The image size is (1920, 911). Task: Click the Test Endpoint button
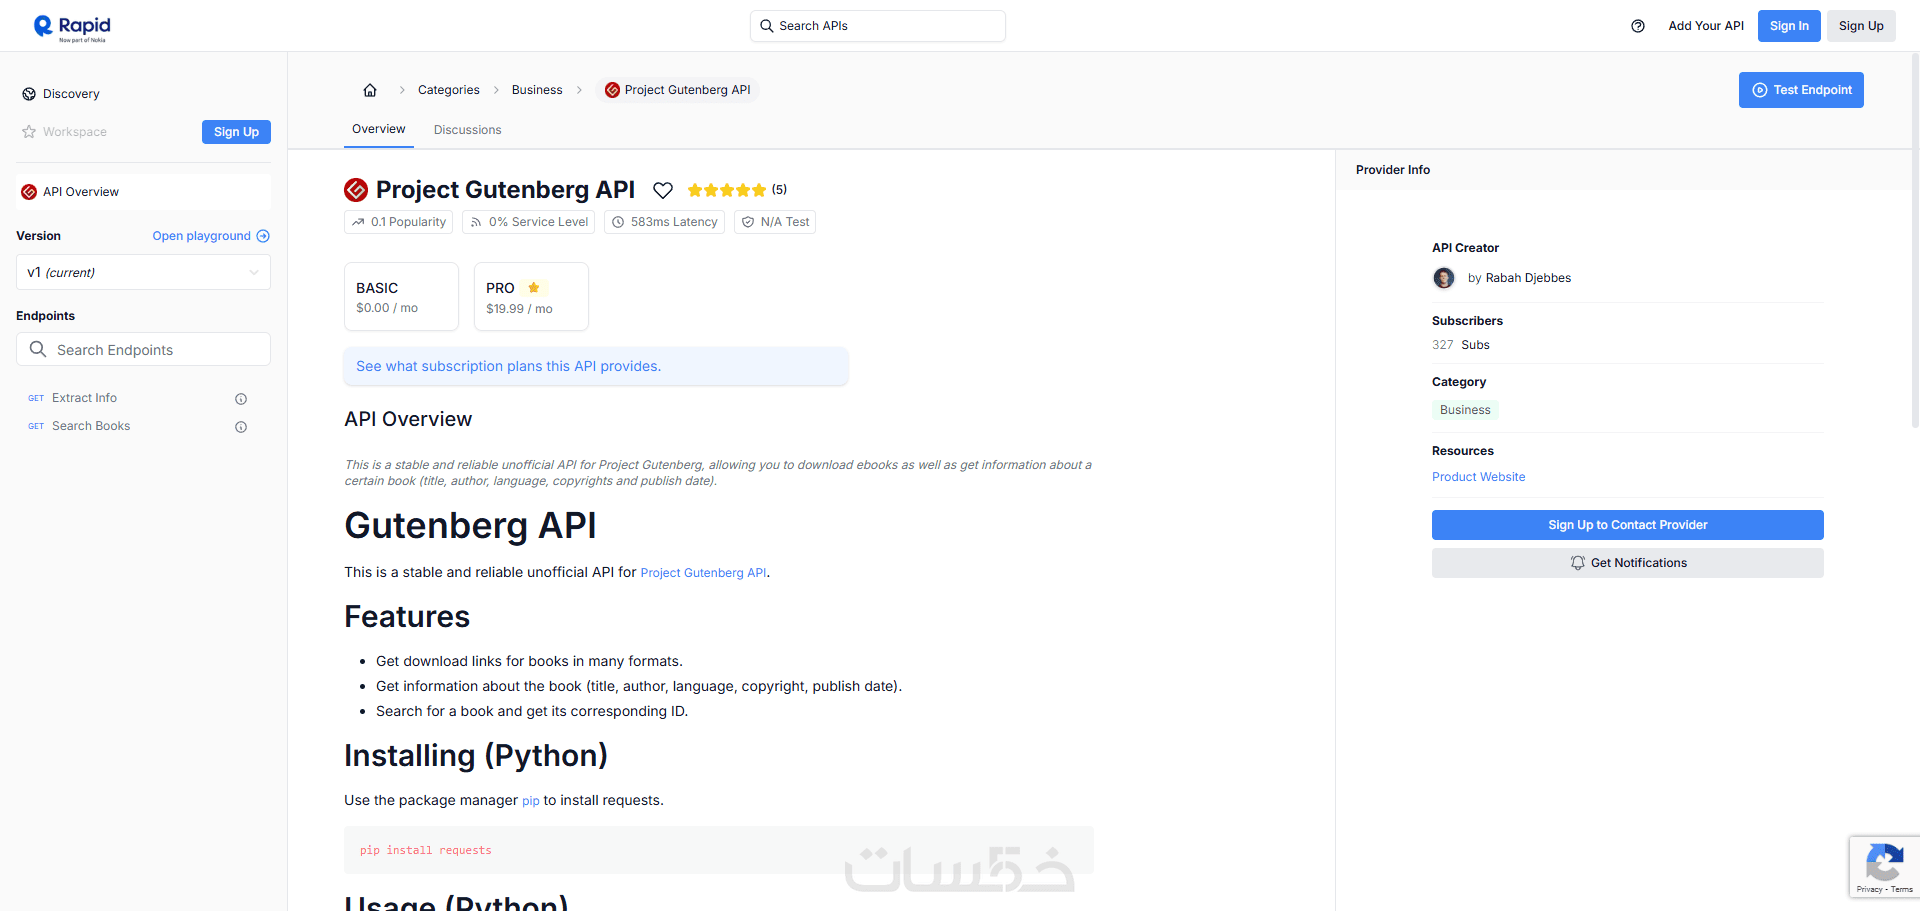coord(1801,90)
